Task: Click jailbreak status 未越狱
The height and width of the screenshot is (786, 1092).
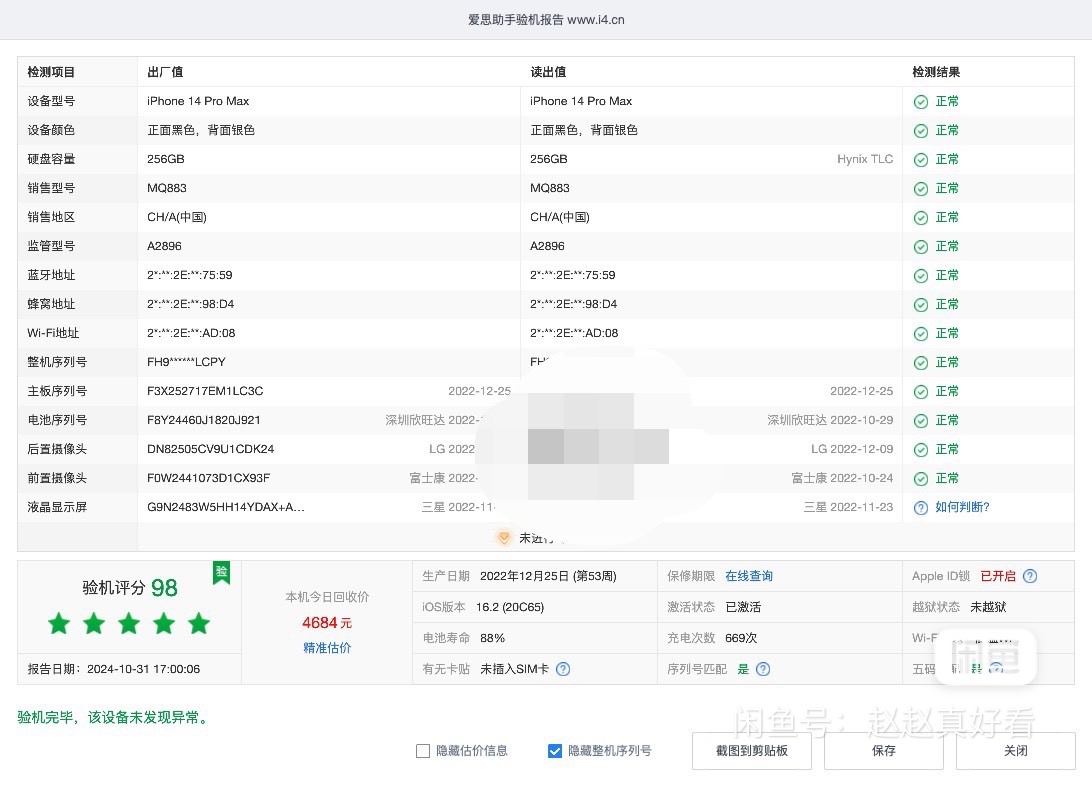Action: point(988,607)
